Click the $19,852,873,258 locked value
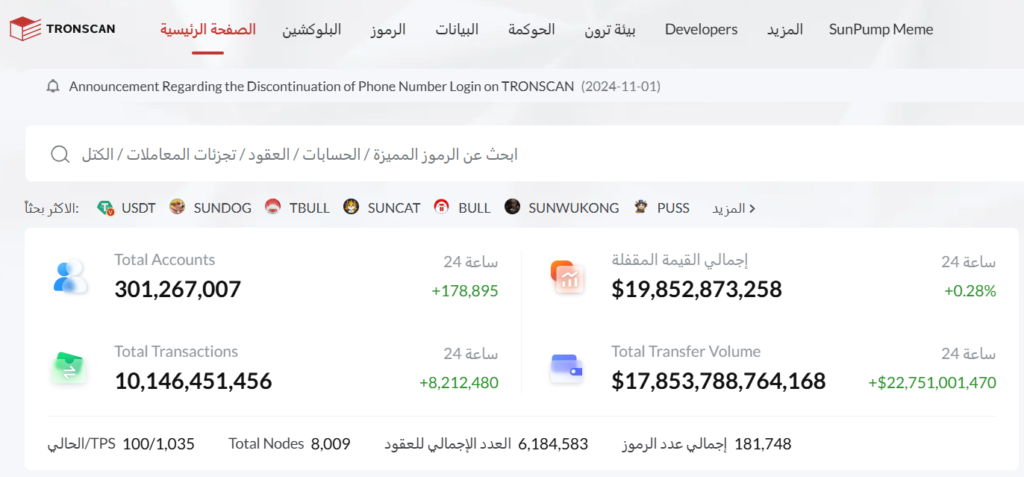The height and width of the screenshot is (477, 1024). pyautogui.click(x=697, y=289)
